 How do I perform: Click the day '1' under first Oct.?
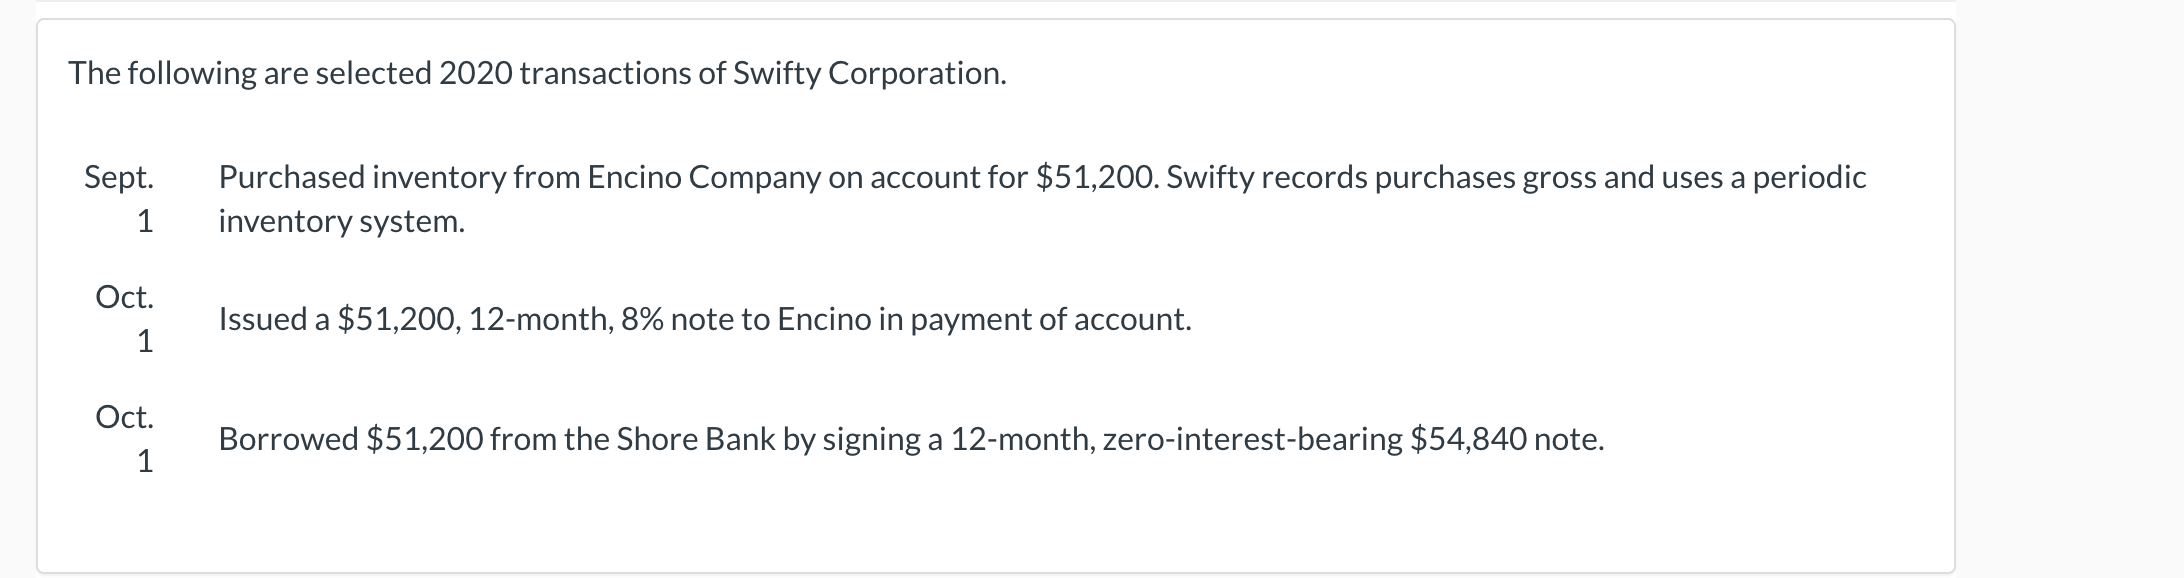pos(145,341)
